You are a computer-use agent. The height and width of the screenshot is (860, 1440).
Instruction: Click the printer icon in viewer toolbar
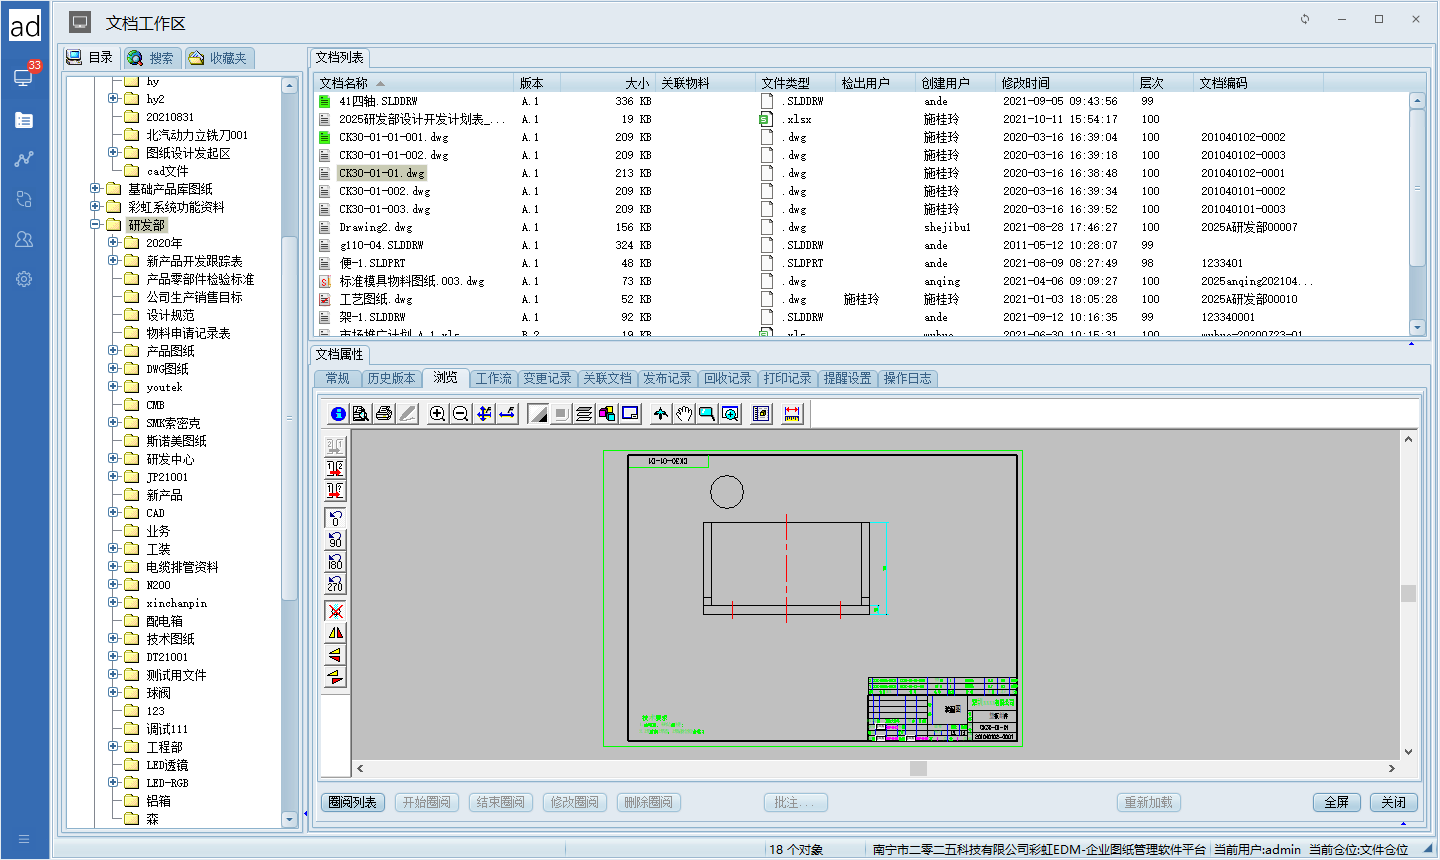384,414
